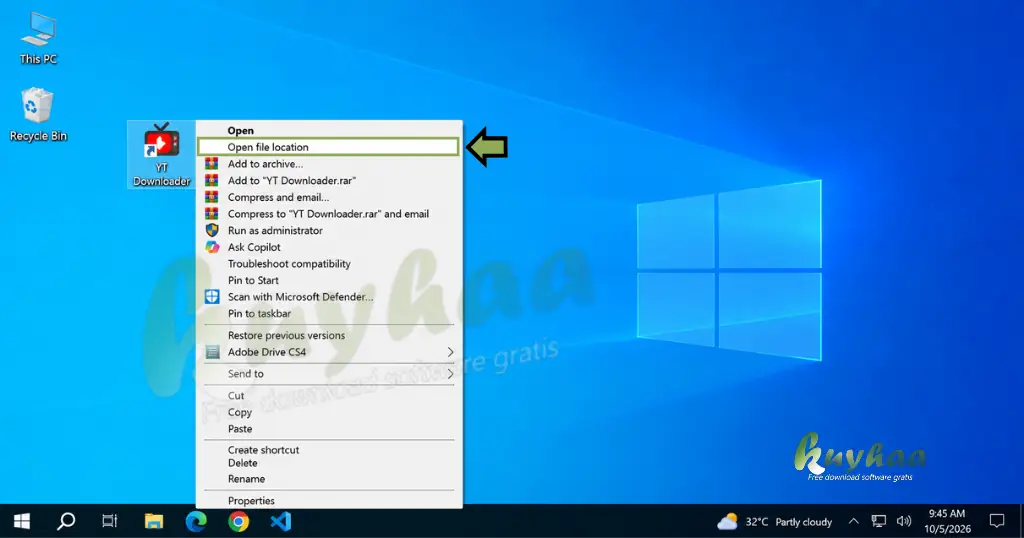Viewport: 1024px width, 538px height.
Task: Open the notification center icon
Action: click(997, 521)
